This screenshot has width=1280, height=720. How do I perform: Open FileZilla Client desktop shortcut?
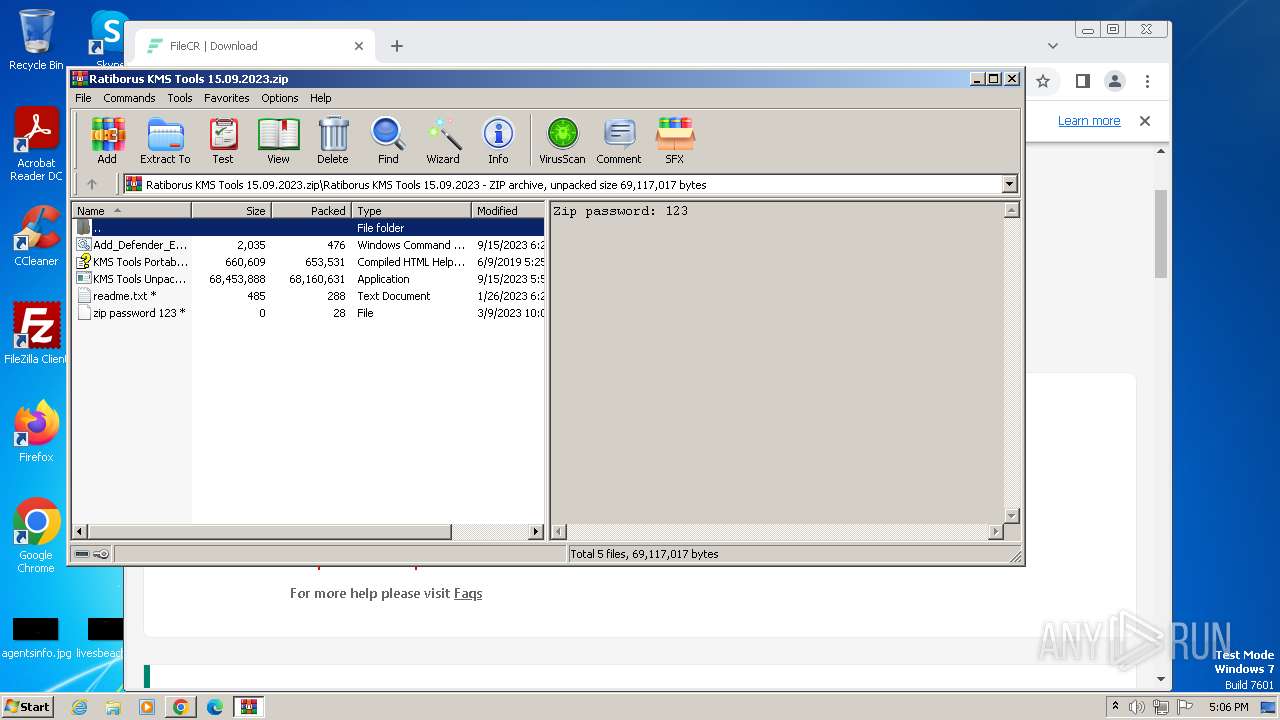(x=36, y=333)
